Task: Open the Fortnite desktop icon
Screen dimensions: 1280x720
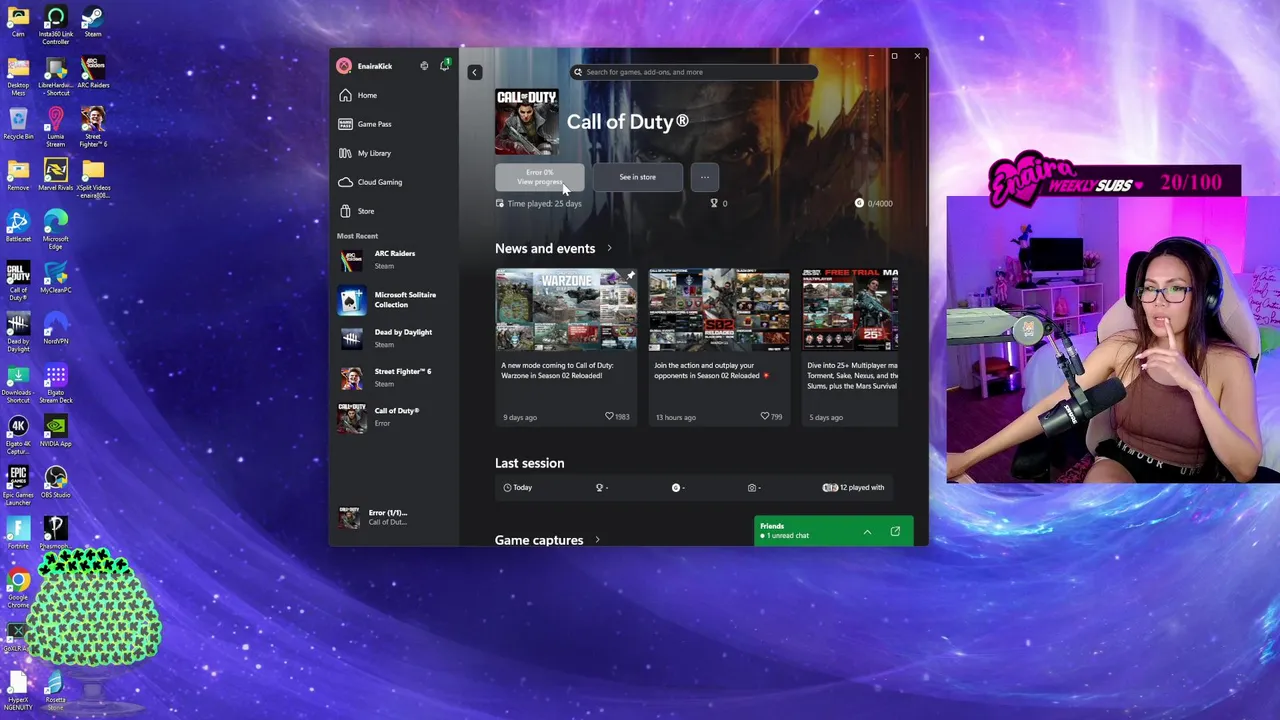Action: (x=18, y=533)
